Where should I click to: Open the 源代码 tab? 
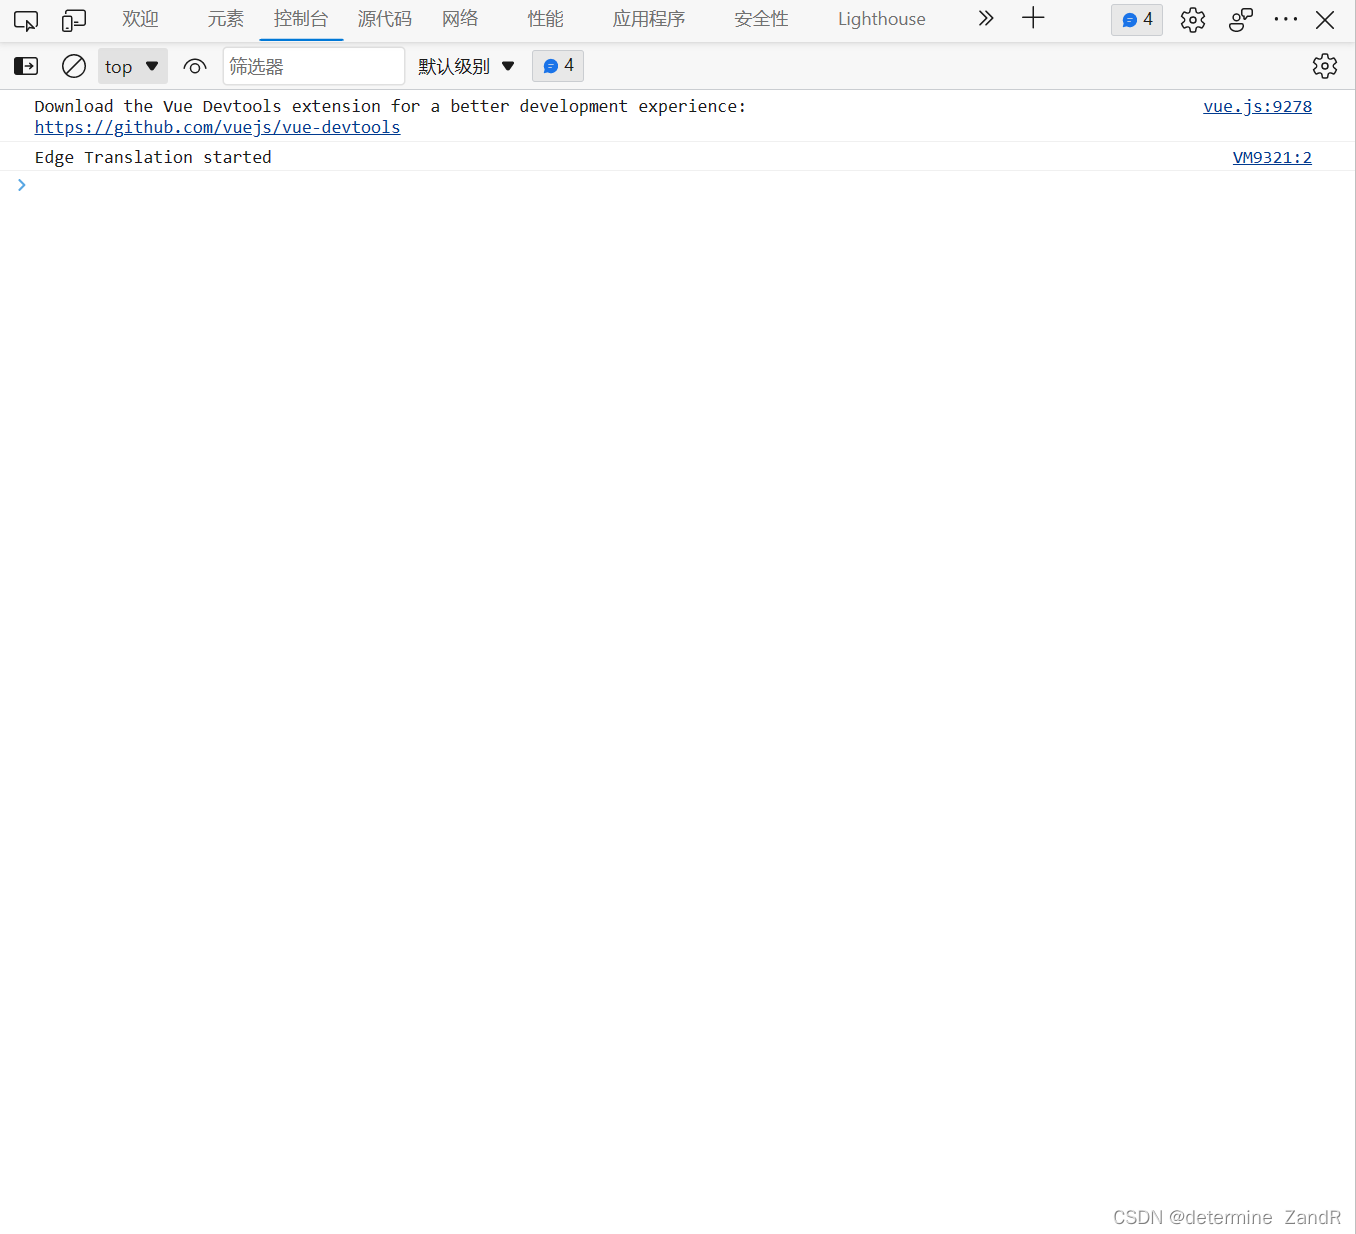(x=385, y=19)
